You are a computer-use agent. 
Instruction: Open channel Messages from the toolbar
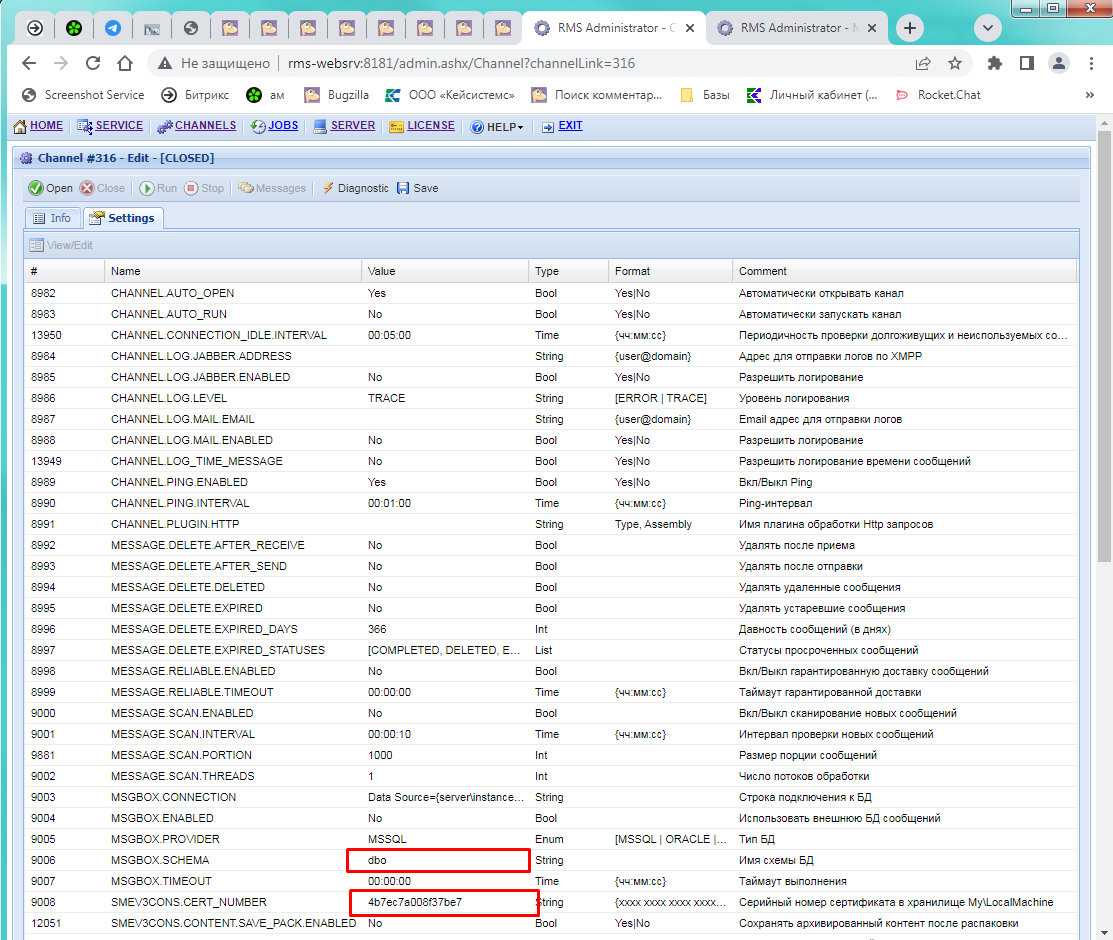tap(272, 188)
